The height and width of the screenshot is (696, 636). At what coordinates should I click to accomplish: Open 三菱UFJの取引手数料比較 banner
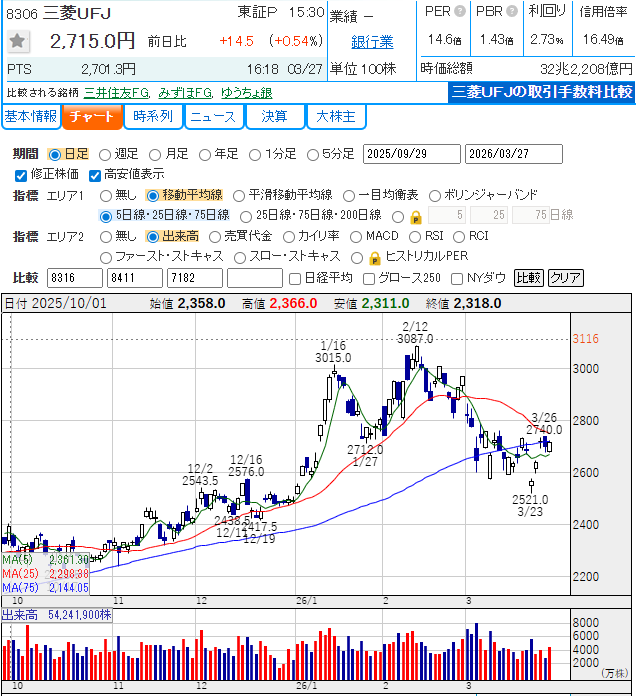(x=541, y=92)
